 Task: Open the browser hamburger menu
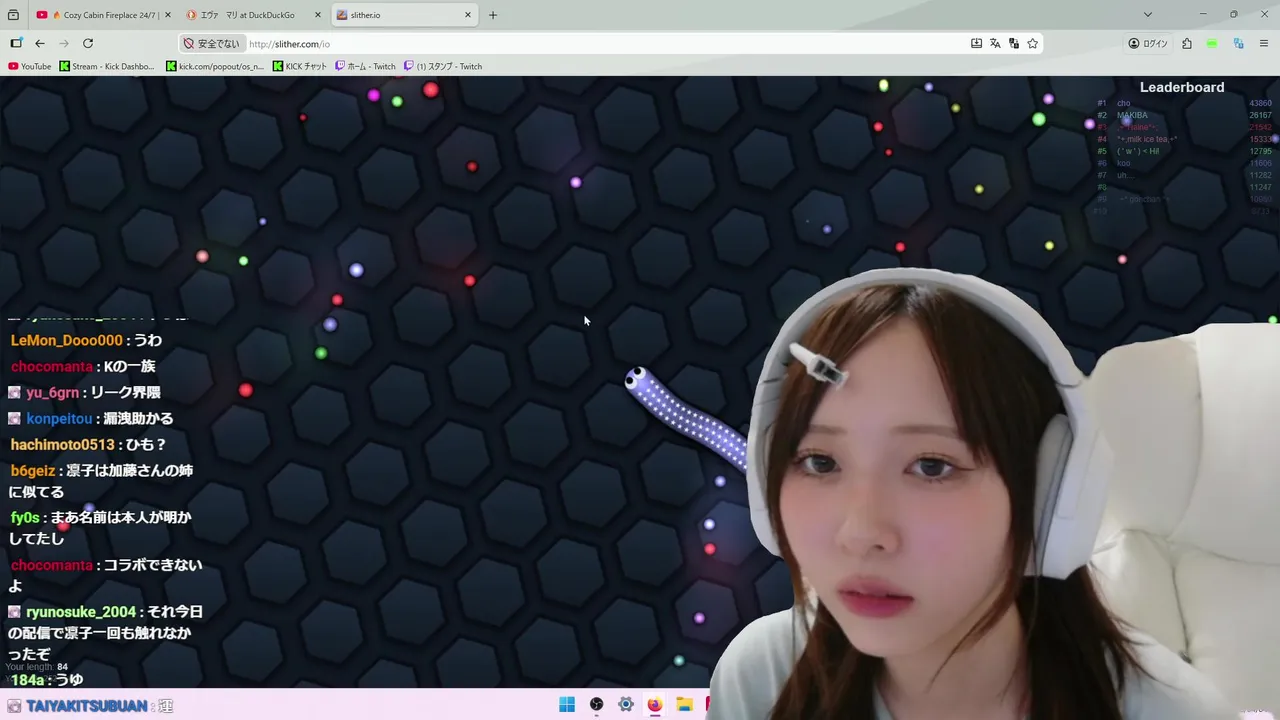(1264, 43)
